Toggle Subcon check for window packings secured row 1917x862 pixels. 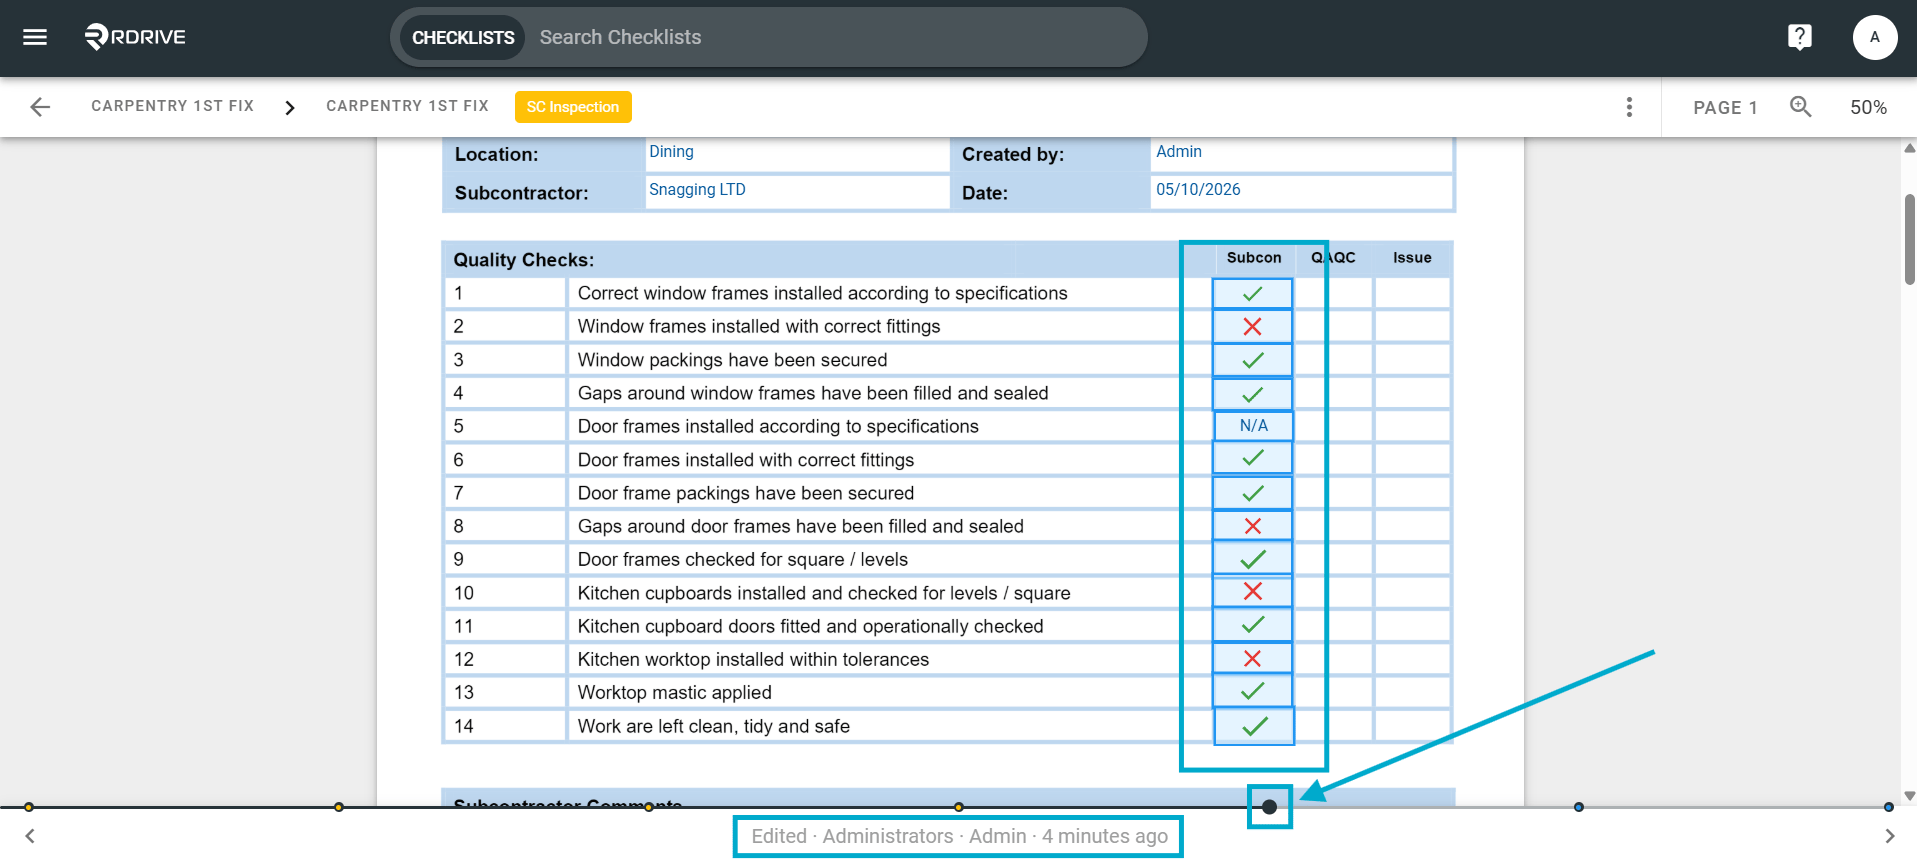(1252, 360)
